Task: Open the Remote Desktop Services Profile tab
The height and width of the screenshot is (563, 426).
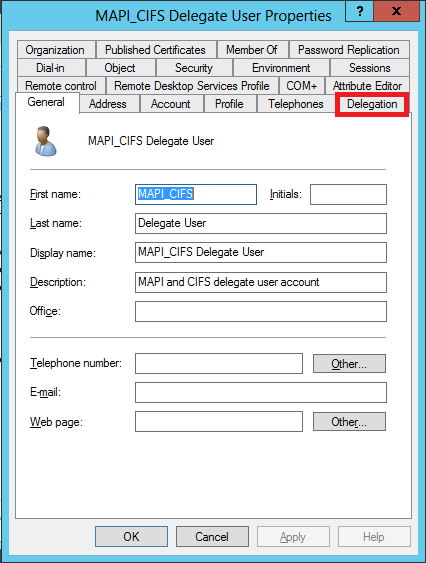Action: click(x=192, y=86)
